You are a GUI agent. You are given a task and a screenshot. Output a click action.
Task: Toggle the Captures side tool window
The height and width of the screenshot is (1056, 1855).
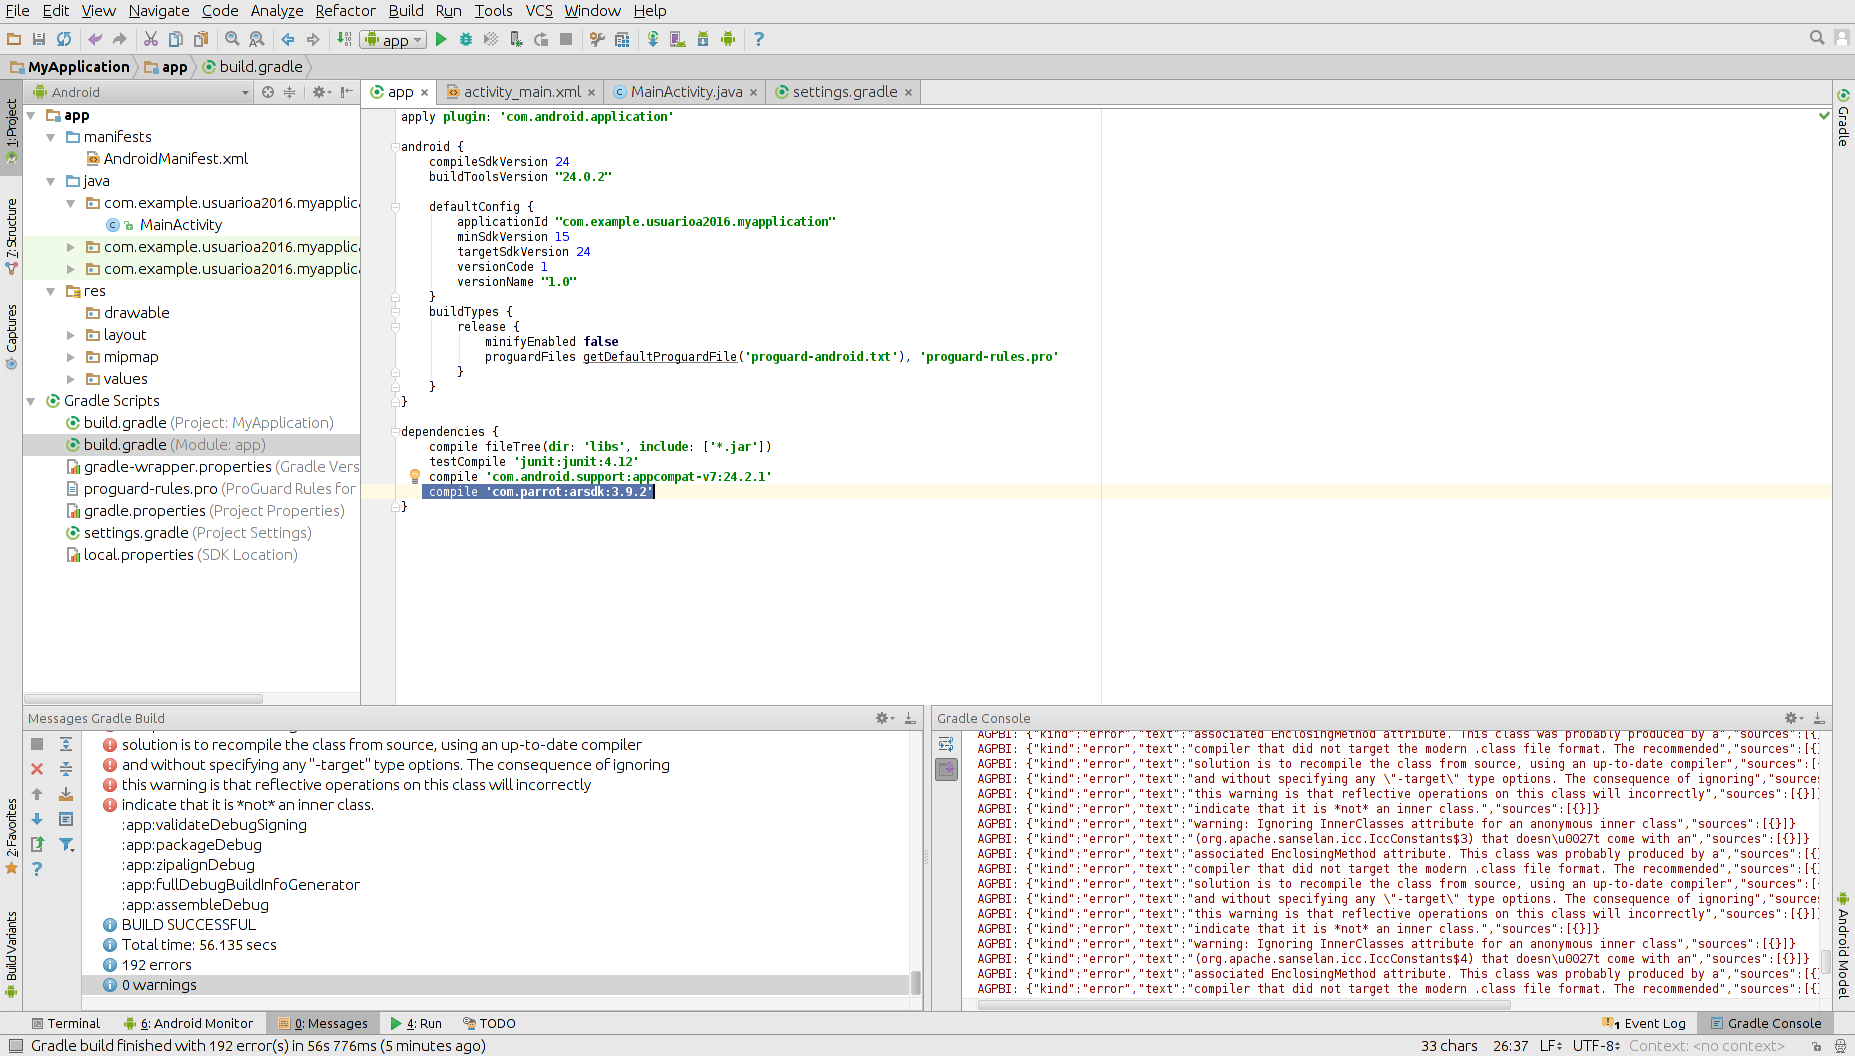(x=11, y=336)
